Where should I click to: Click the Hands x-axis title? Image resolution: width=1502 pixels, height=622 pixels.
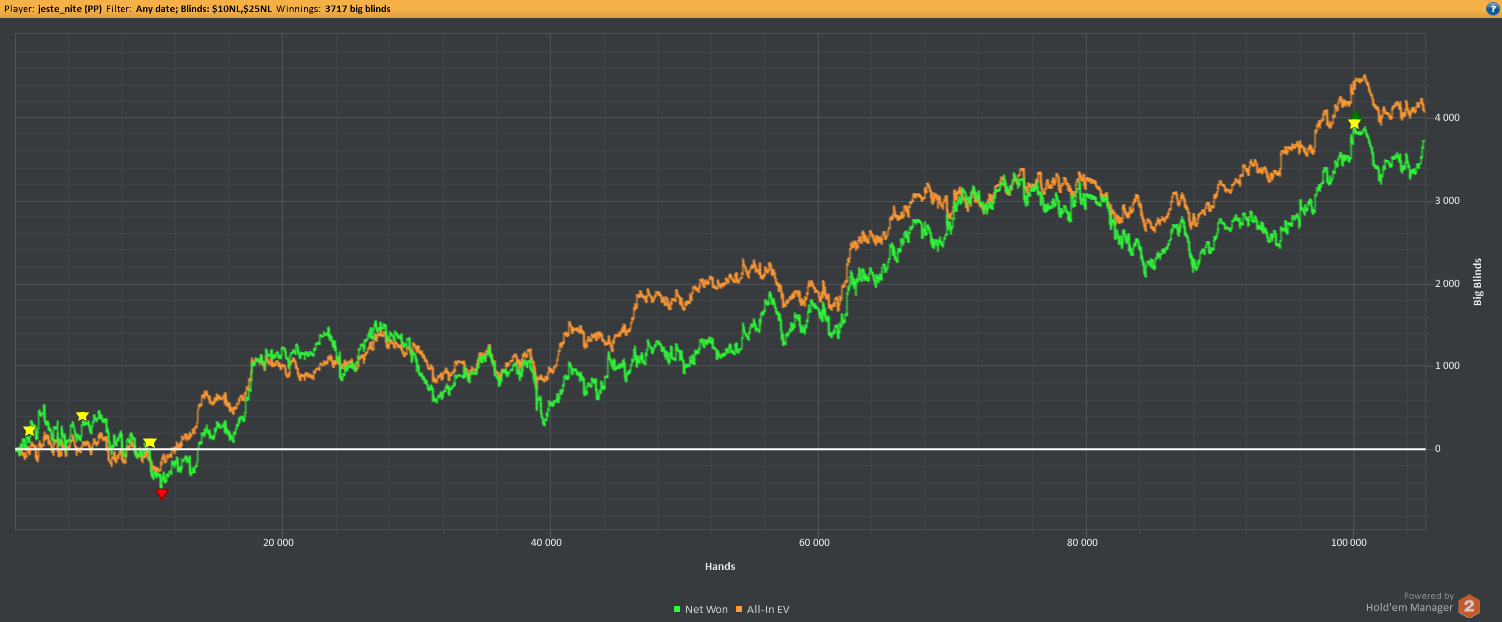coord(720,566)
